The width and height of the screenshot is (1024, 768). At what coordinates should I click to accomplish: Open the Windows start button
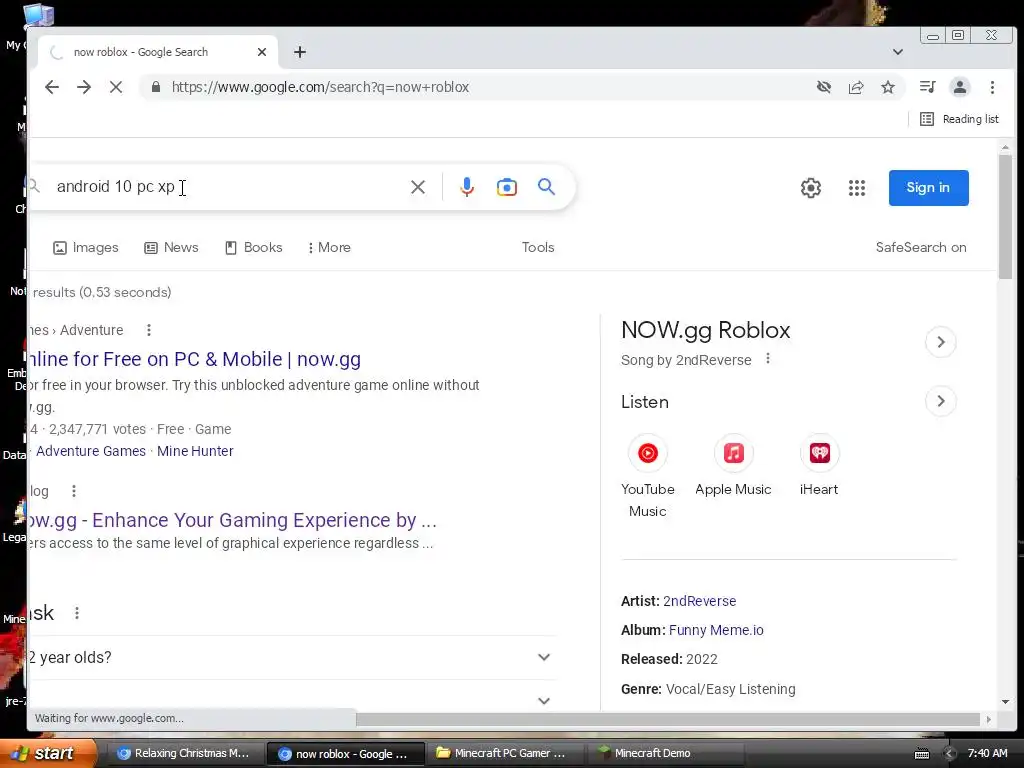click(46, 753)
